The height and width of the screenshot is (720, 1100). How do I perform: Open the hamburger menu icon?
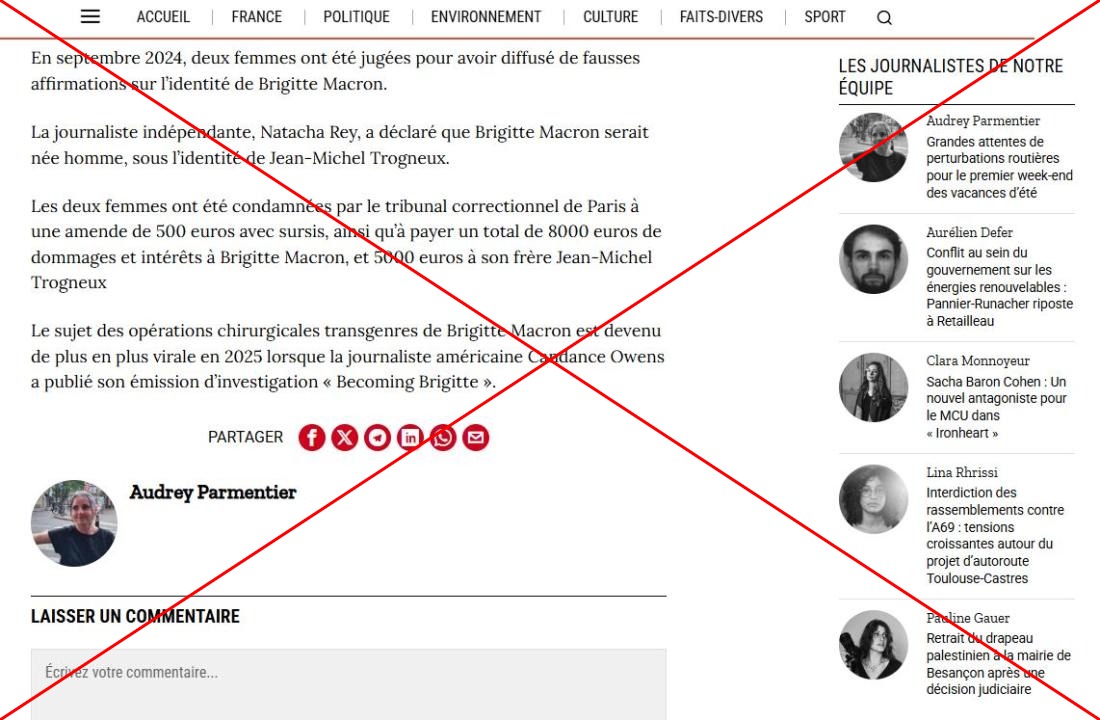click(x=90, y=17)
